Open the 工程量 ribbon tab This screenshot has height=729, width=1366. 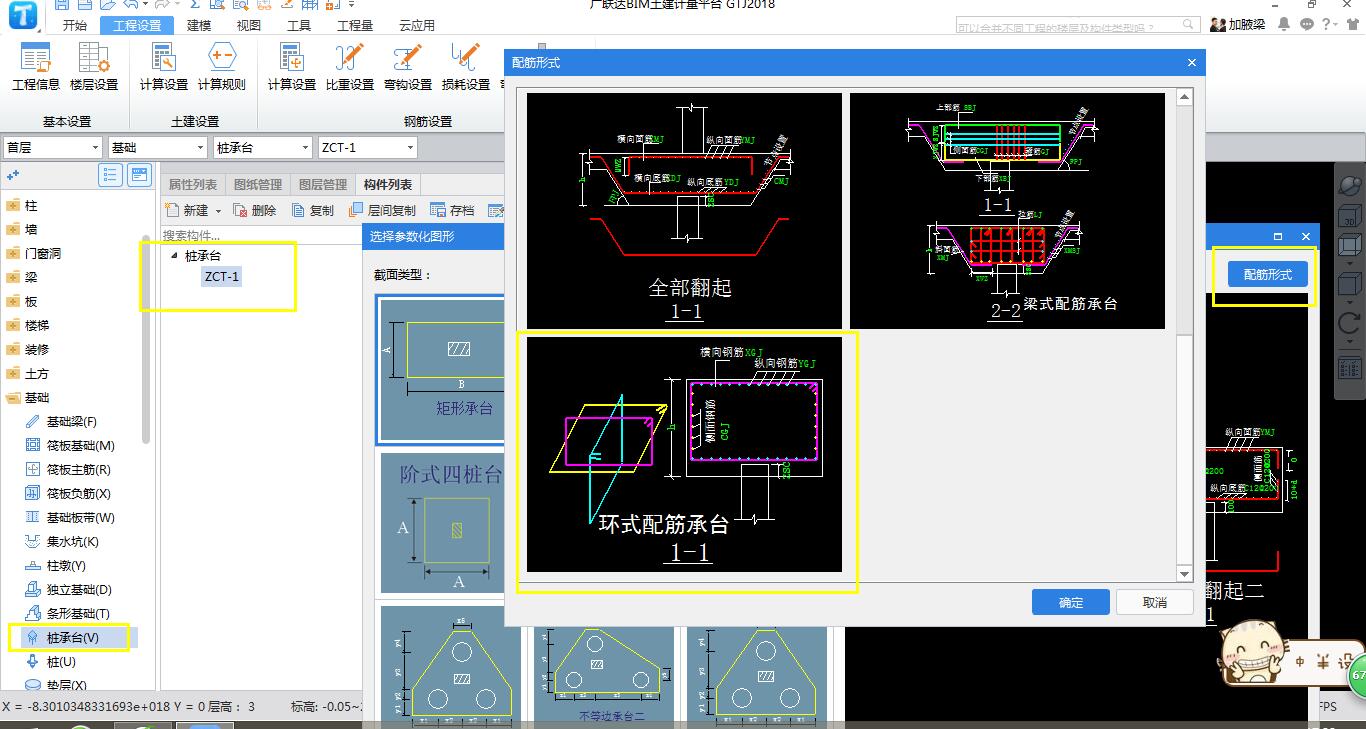(355, 26)
